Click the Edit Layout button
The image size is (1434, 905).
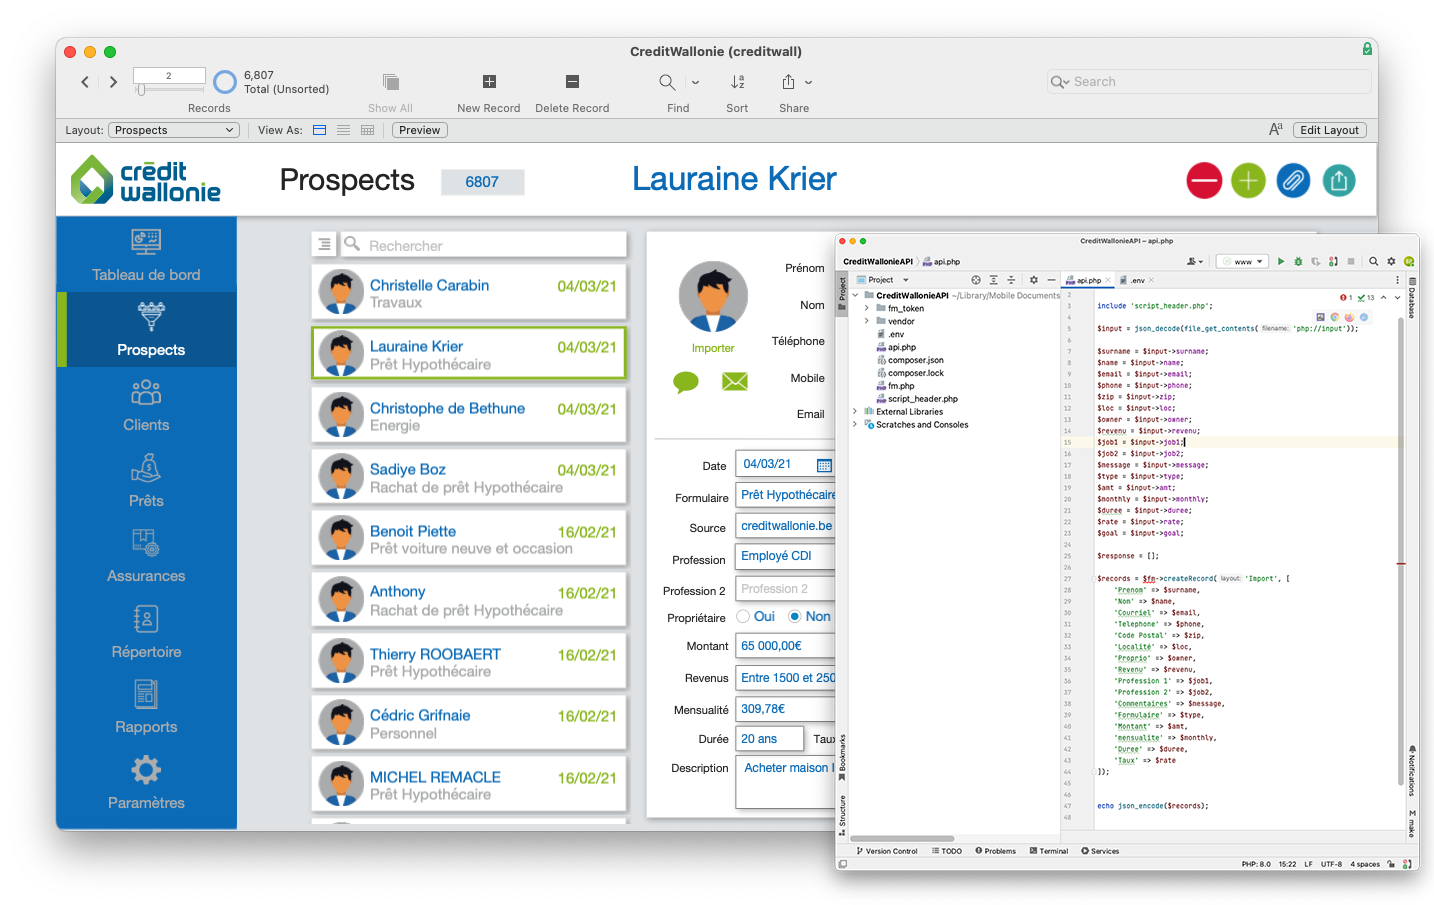tap(1329, 130)
